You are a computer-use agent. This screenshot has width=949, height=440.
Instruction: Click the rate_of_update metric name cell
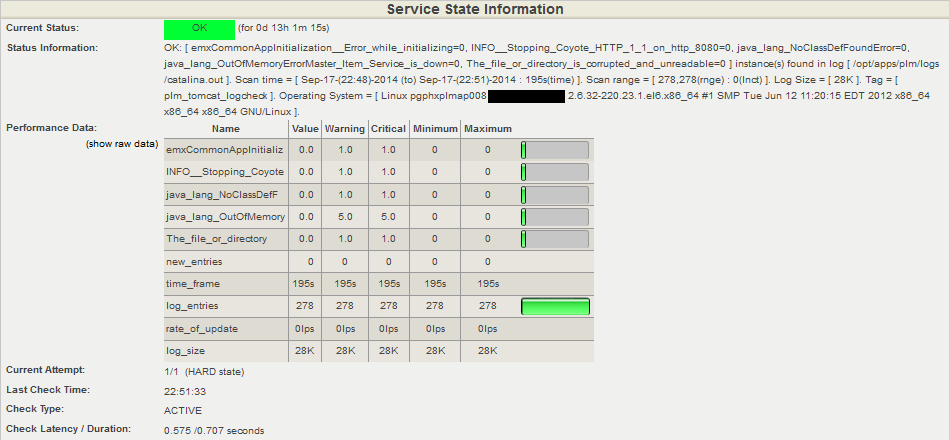coord(198,328)
